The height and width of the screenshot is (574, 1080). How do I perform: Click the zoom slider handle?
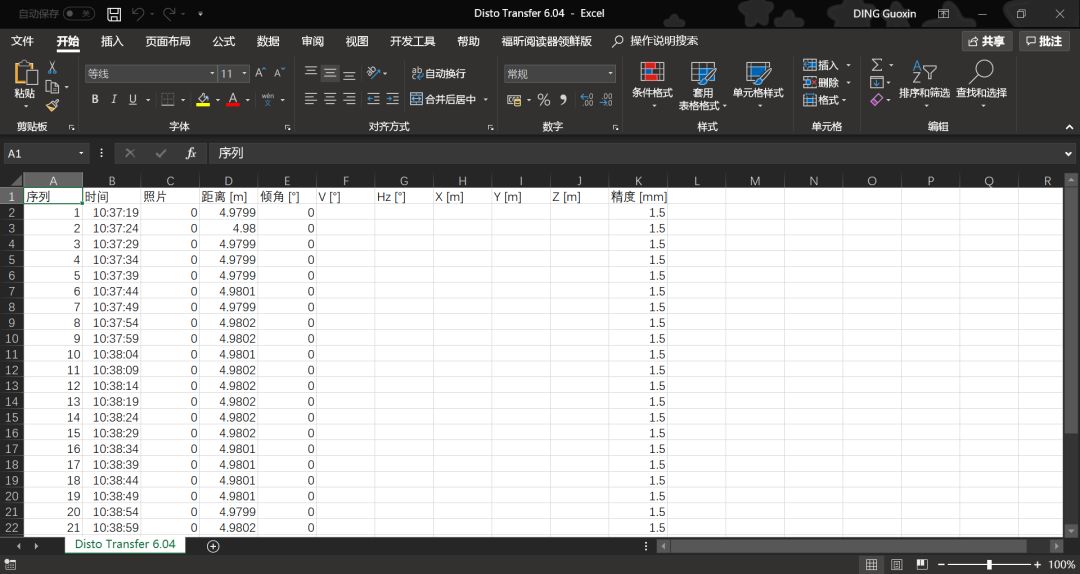point(989,565)
